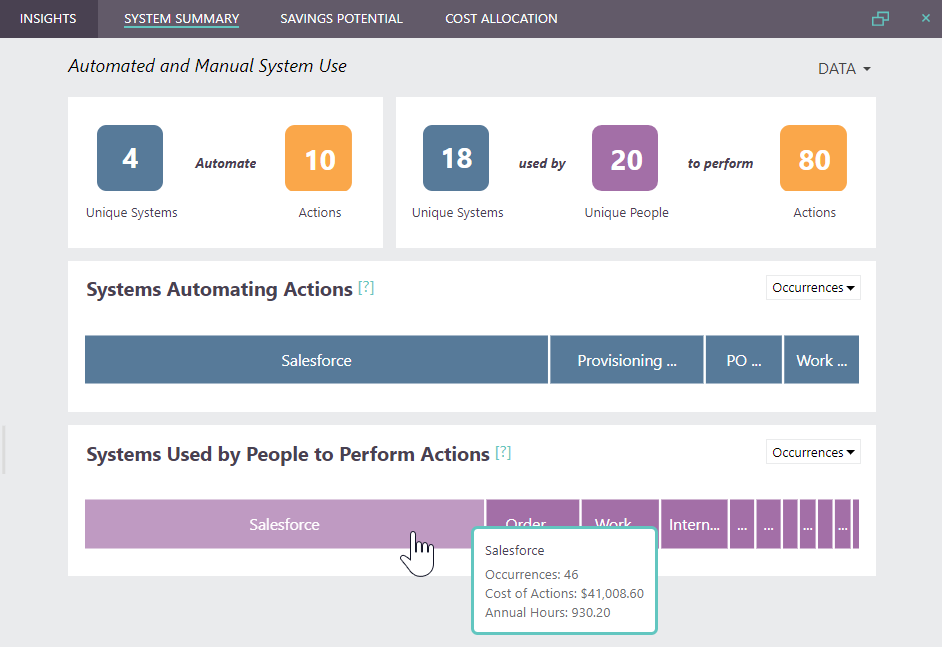Select the INSIGHTS tab

pos(47,18)
